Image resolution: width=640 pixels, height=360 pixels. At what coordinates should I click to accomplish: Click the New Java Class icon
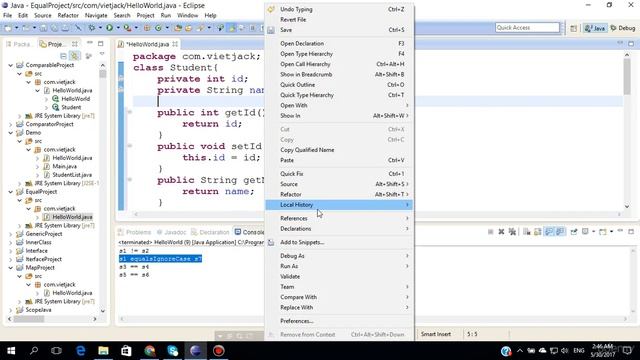[x=158, y=28]
